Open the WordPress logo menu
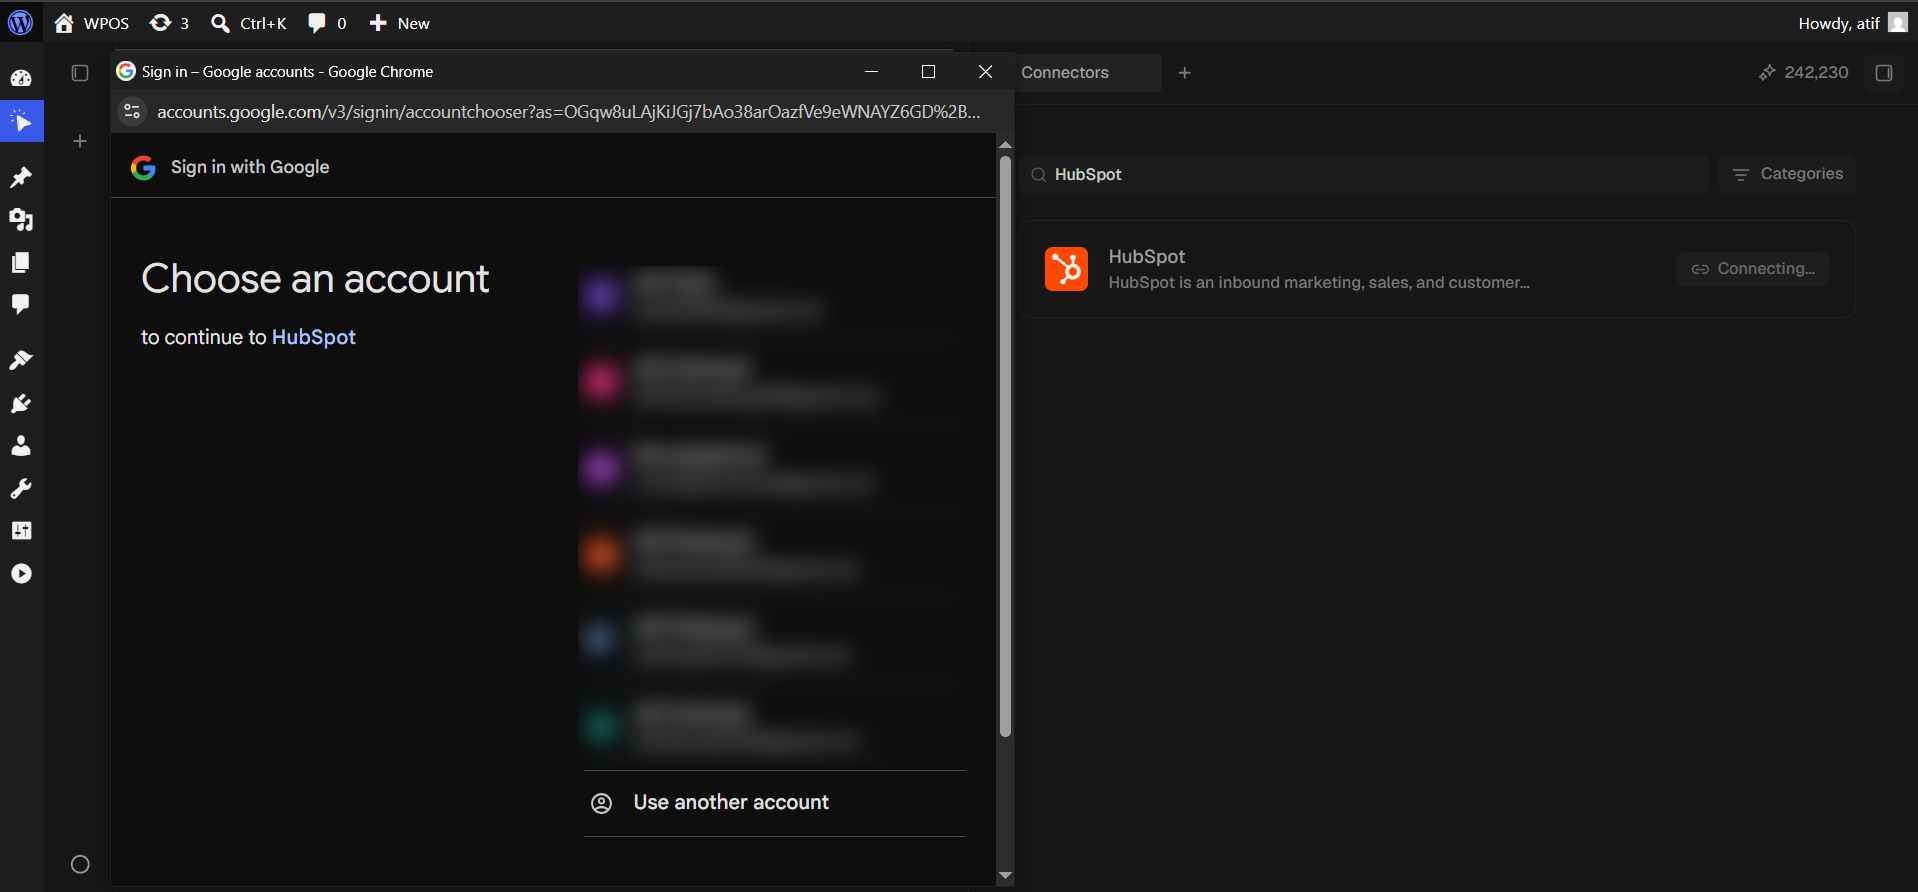This screenshot has height=892, width=1918. 20,22
